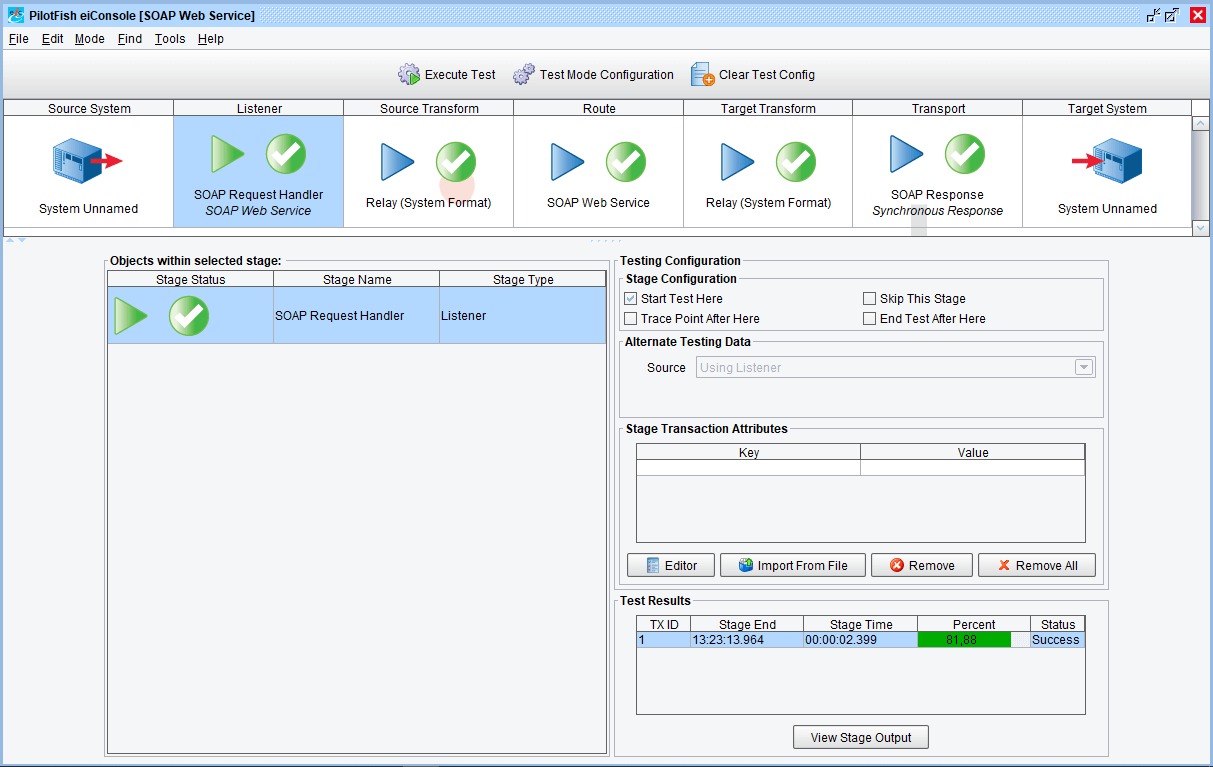
Task: Click the Import From File button
Action: (x=792, y=566)
